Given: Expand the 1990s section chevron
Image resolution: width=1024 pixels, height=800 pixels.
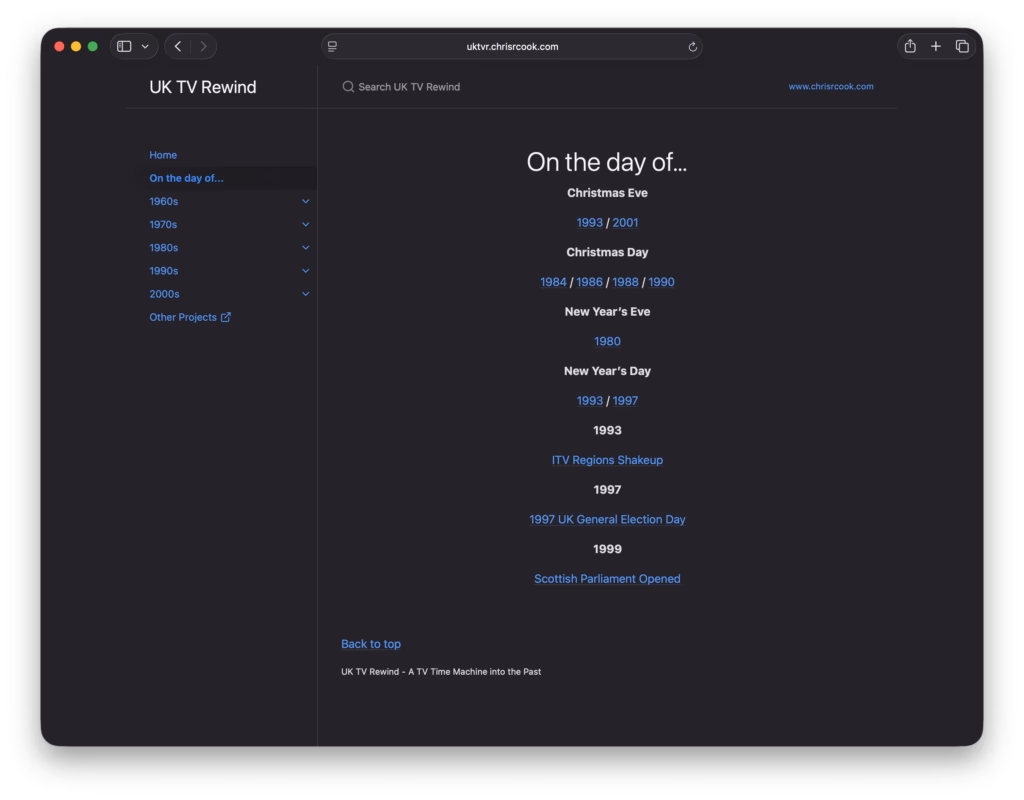Looking at the screenshot, I should click(x=306, y=270).
